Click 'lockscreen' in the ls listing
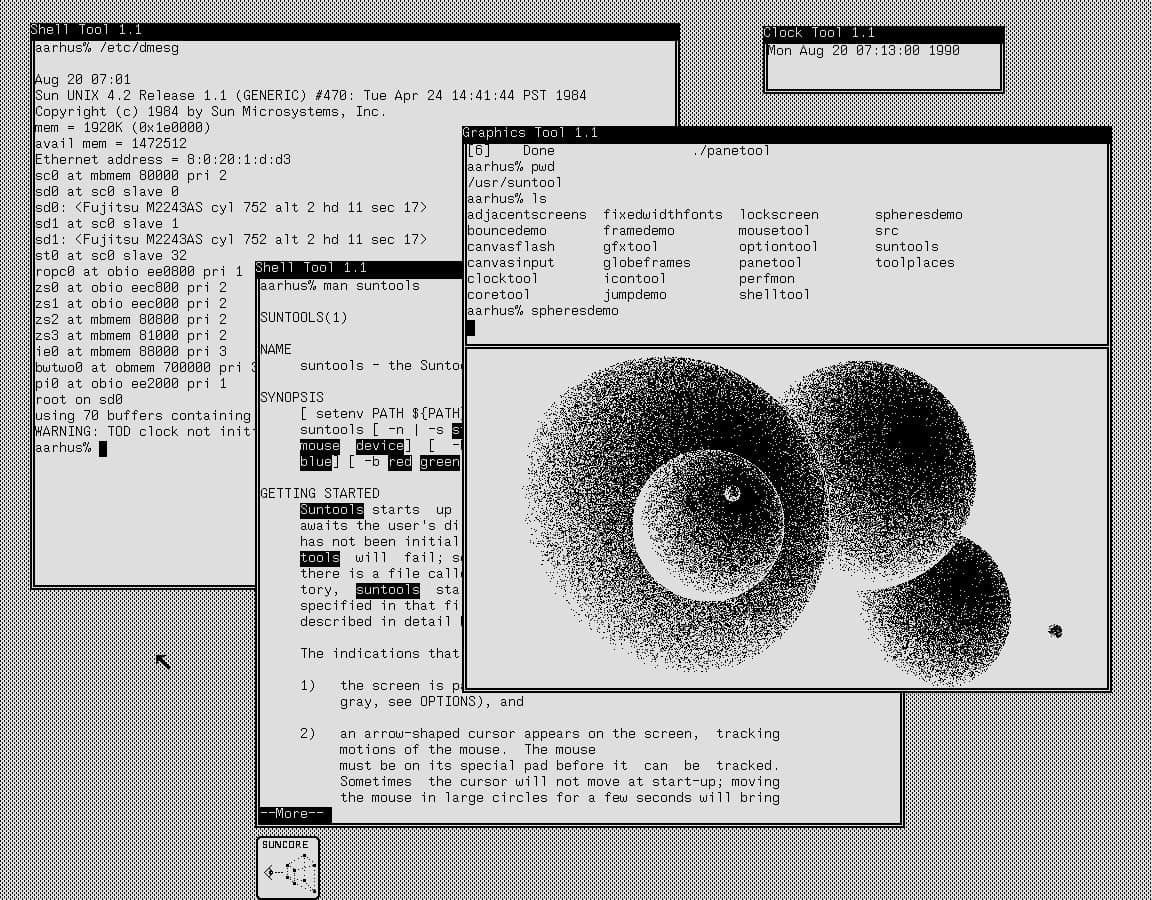Image resolution: width=1152 pixels, height=900 pixels. (779, 215)
